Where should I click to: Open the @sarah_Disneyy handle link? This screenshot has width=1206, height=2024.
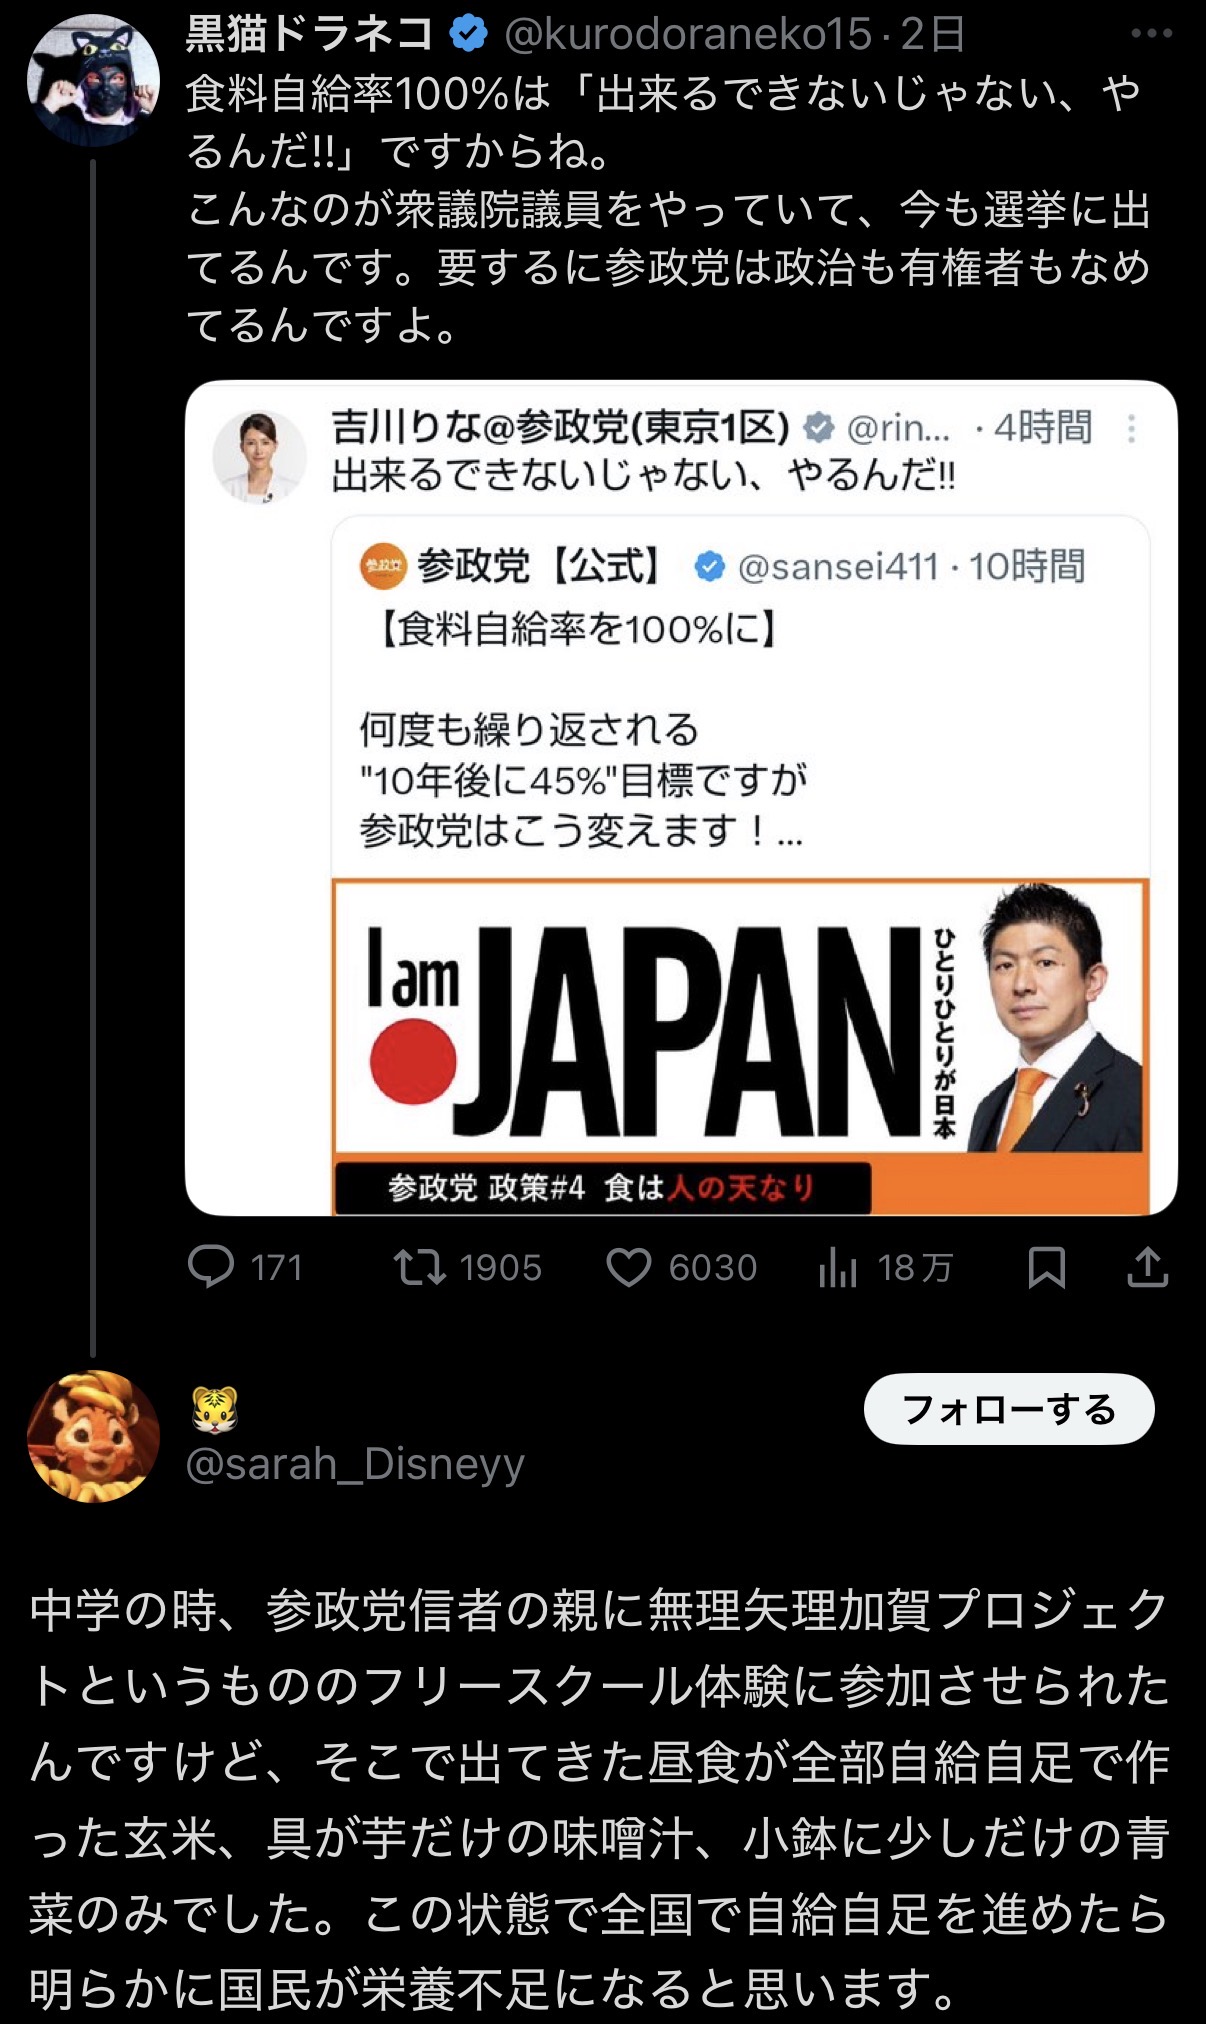point(355,1464)
